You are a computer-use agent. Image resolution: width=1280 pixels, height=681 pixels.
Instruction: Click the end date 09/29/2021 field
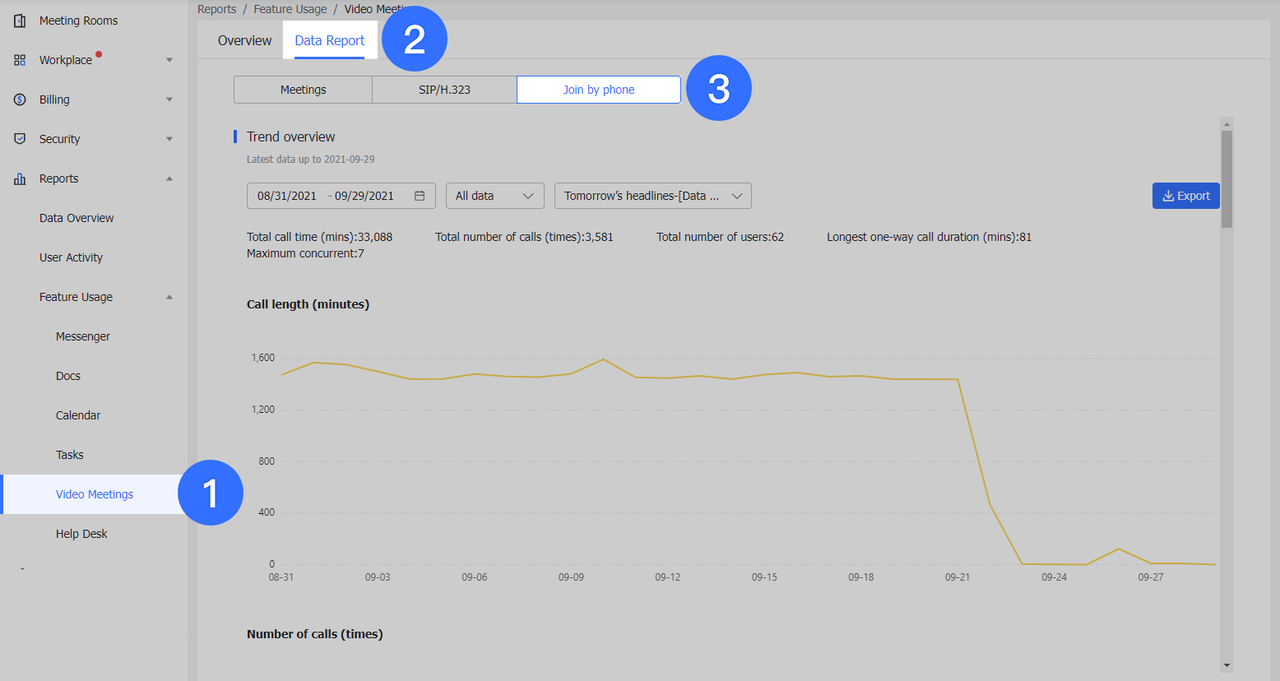(x=364, y=196)
